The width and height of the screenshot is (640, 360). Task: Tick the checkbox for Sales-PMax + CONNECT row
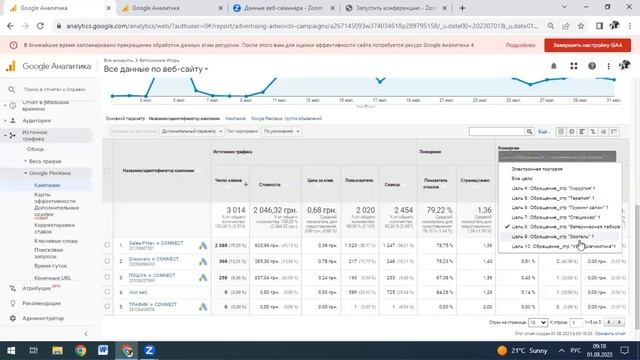click(x=107, y=245)
